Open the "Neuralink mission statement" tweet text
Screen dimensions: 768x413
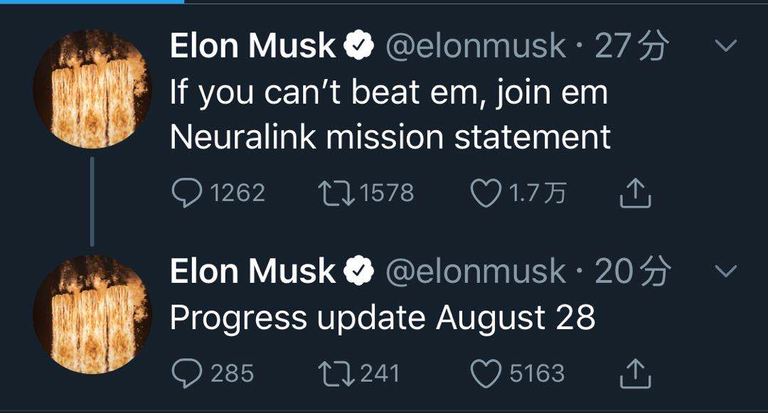[x=390, y=137]
